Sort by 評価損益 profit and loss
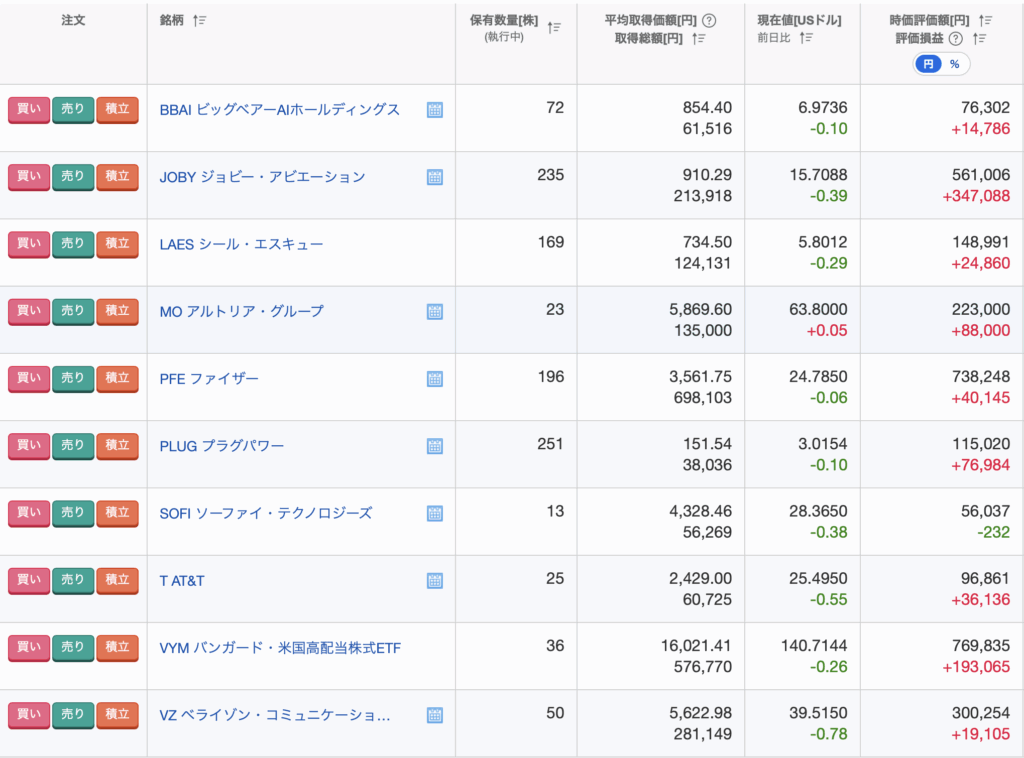This screenshot has height=758, width=1024. pyautogui.click(x=980, y=39)
